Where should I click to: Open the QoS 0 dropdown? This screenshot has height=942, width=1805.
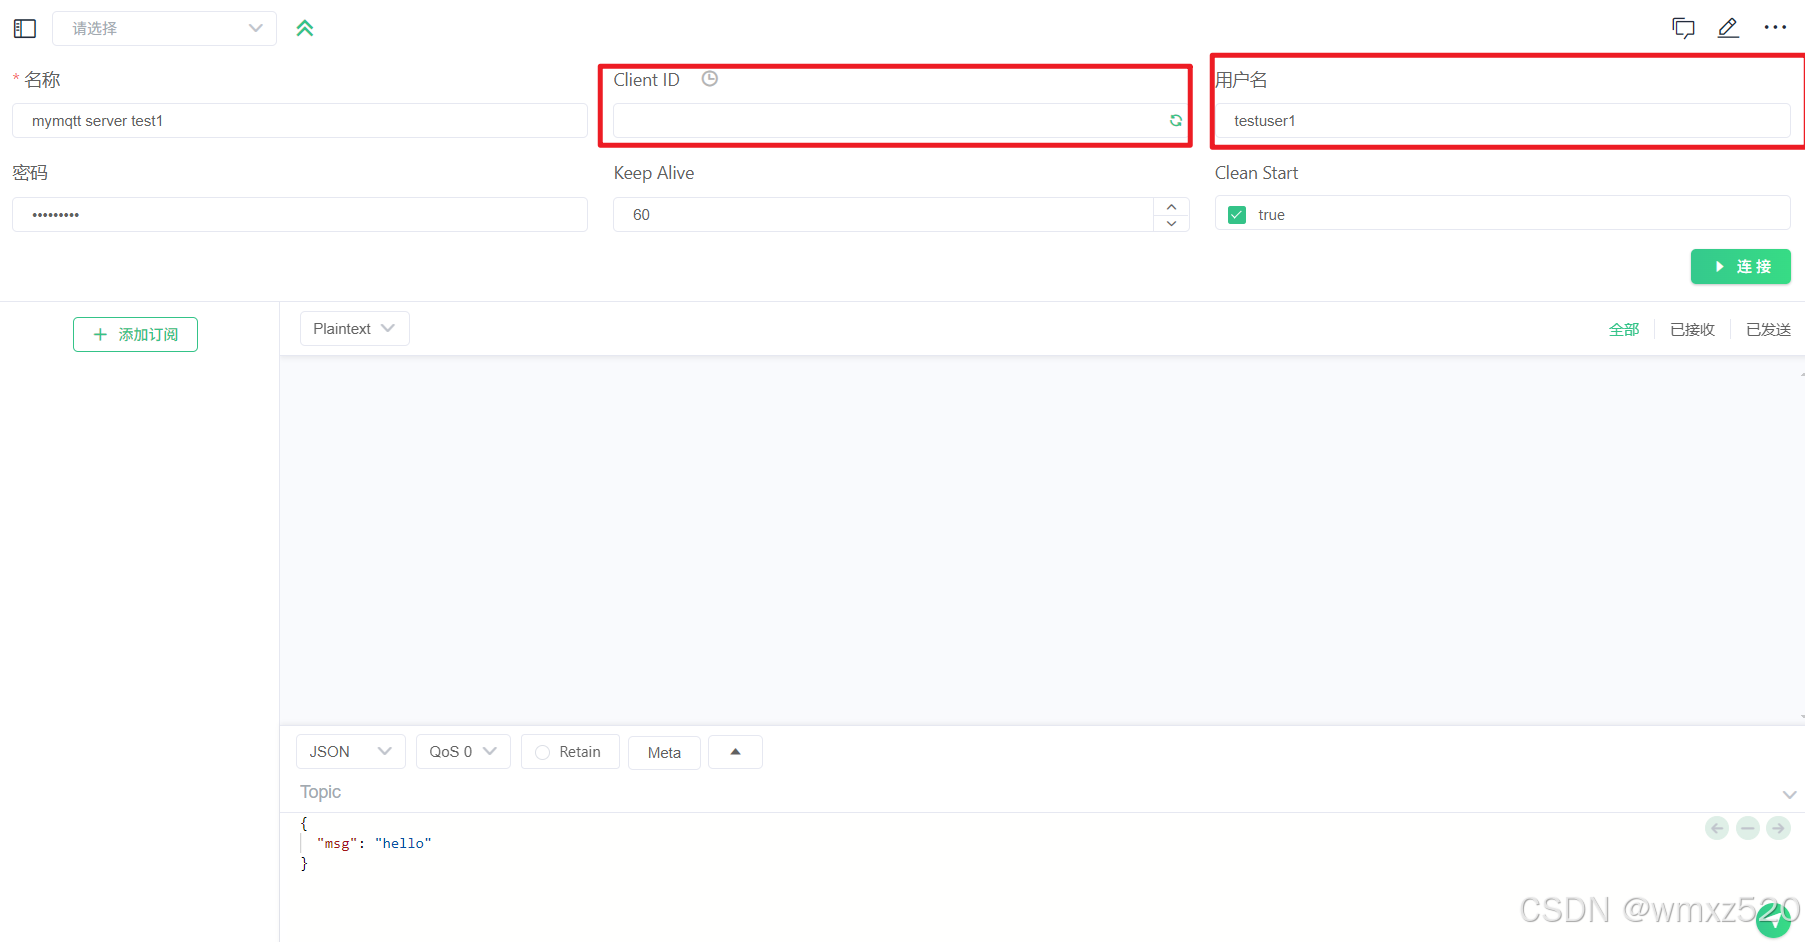click(x=462, y=751)
